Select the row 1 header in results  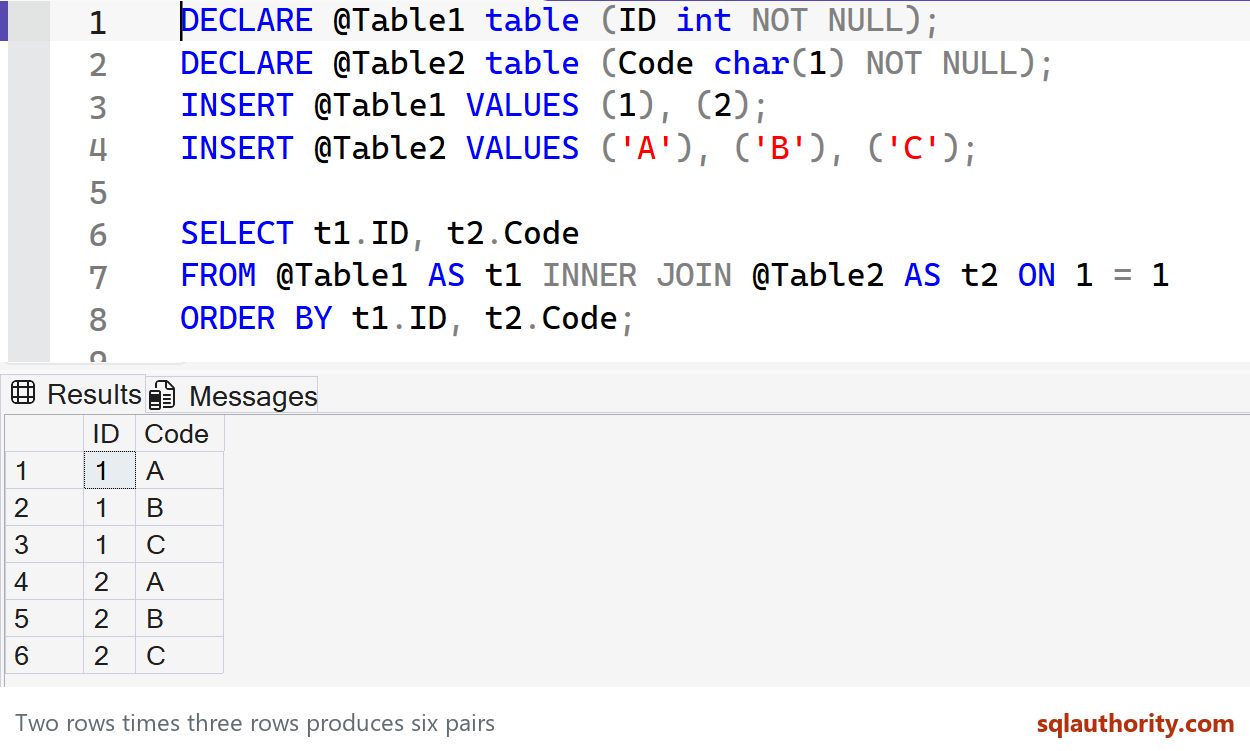pyautogui.click(x=44, y=471)
